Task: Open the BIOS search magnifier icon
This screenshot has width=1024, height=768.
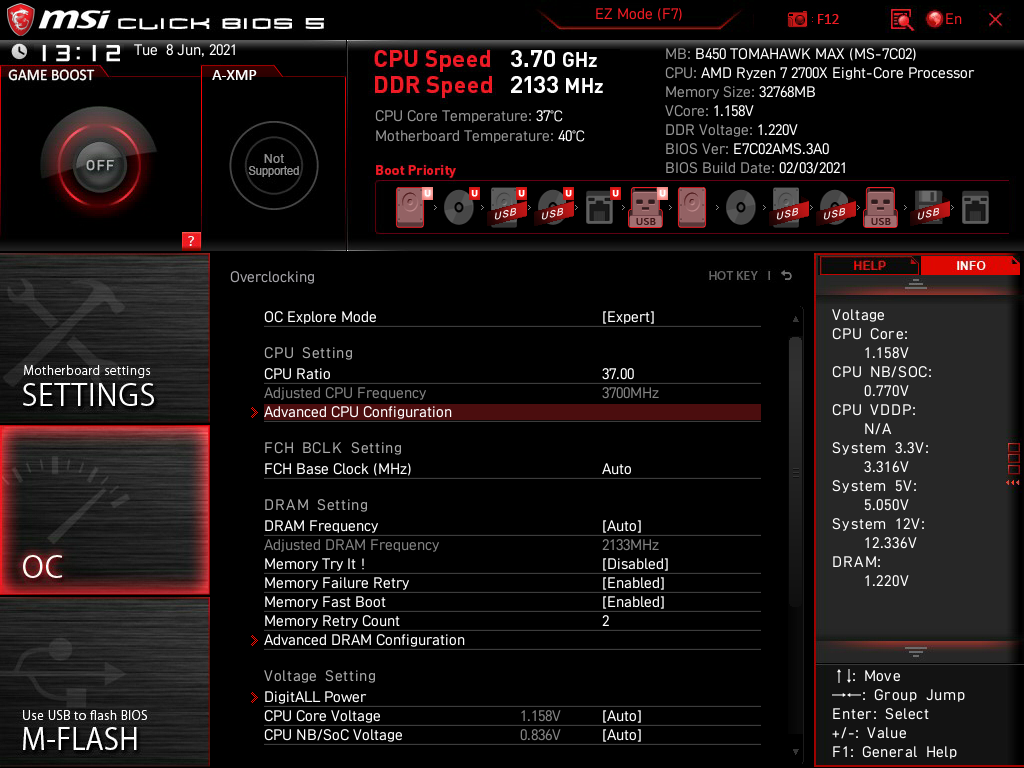Action: pyautogui.click(x=902, y=20)
